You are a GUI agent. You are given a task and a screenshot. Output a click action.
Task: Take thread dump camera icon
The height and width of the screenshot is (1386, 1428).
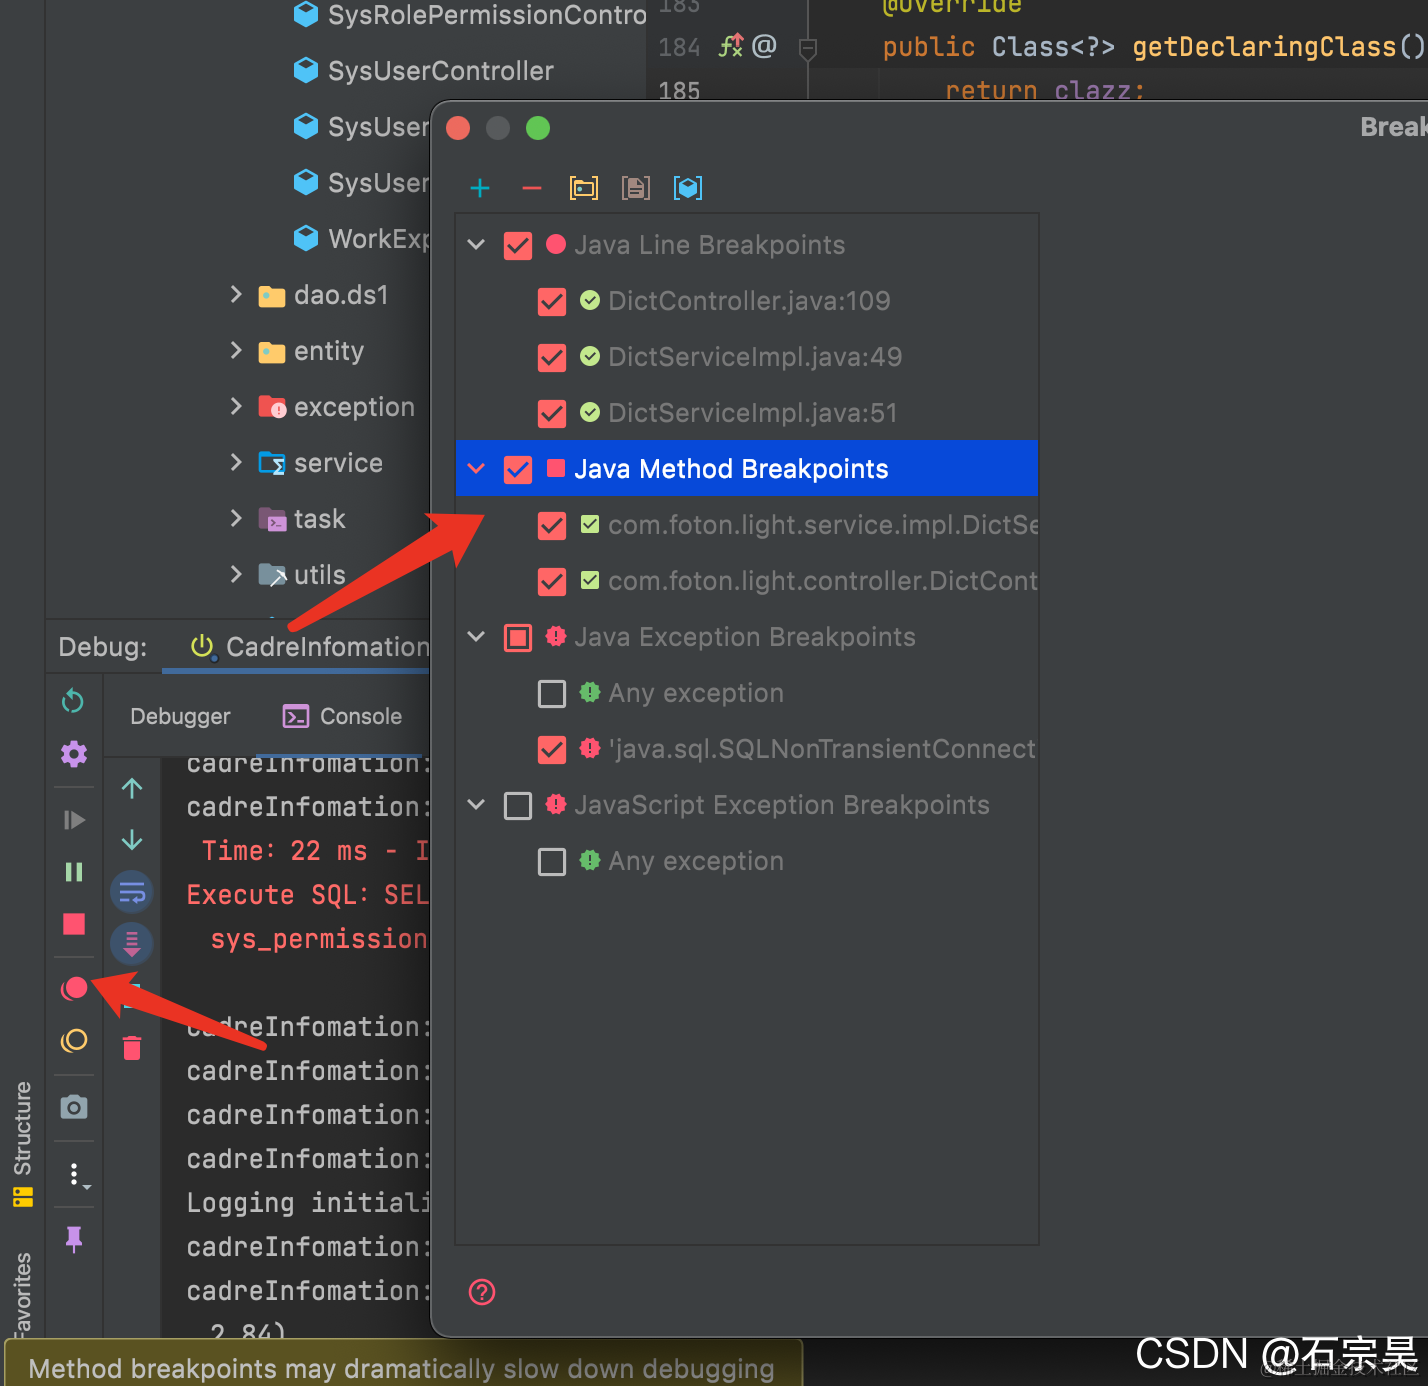coord(74,1107)
